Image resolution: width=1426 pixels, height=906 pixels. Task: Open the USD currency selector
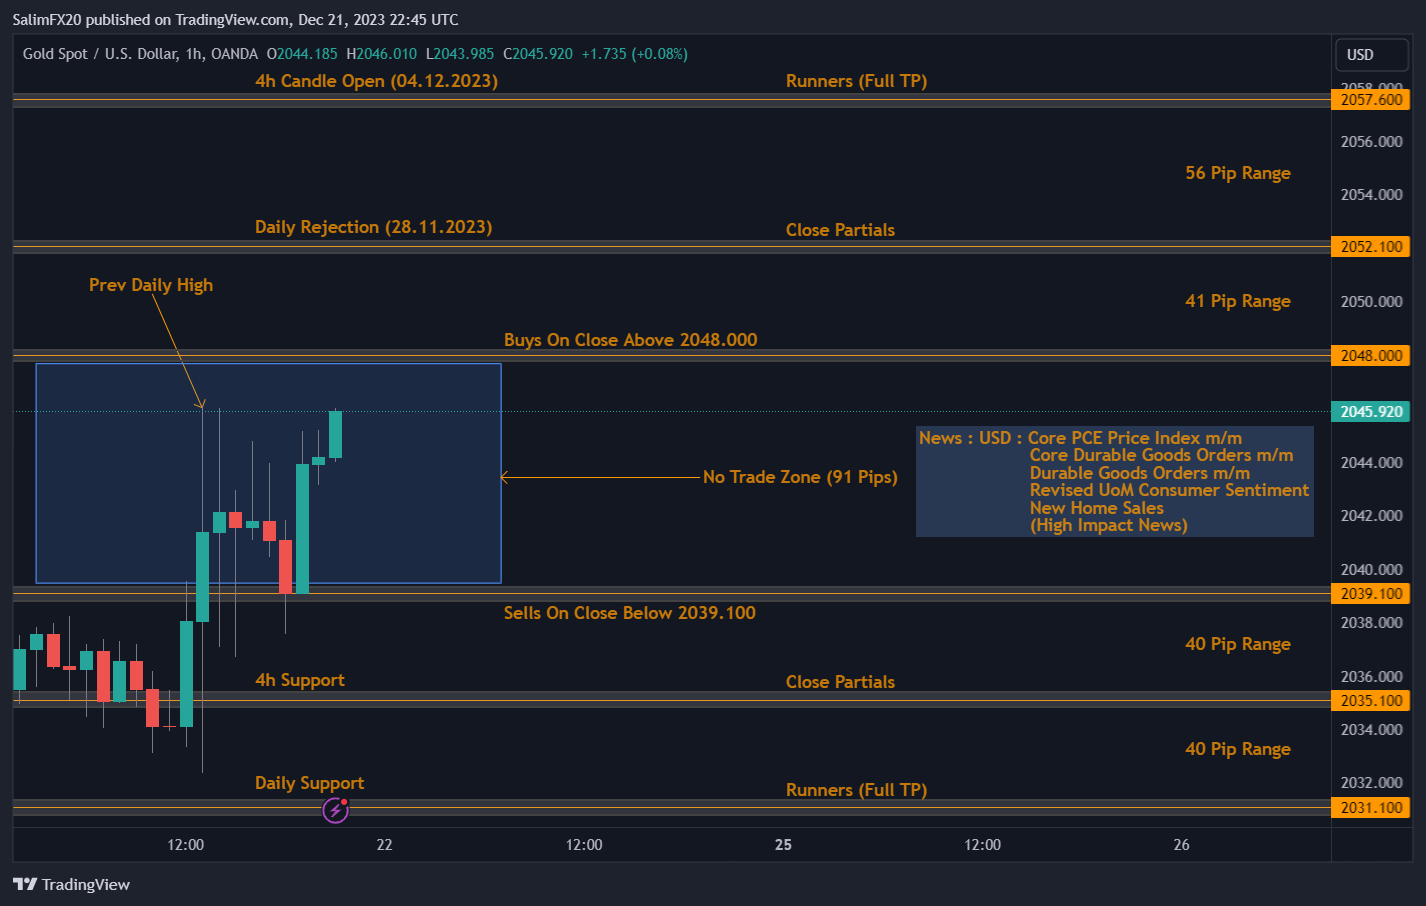click(1371, 55)
